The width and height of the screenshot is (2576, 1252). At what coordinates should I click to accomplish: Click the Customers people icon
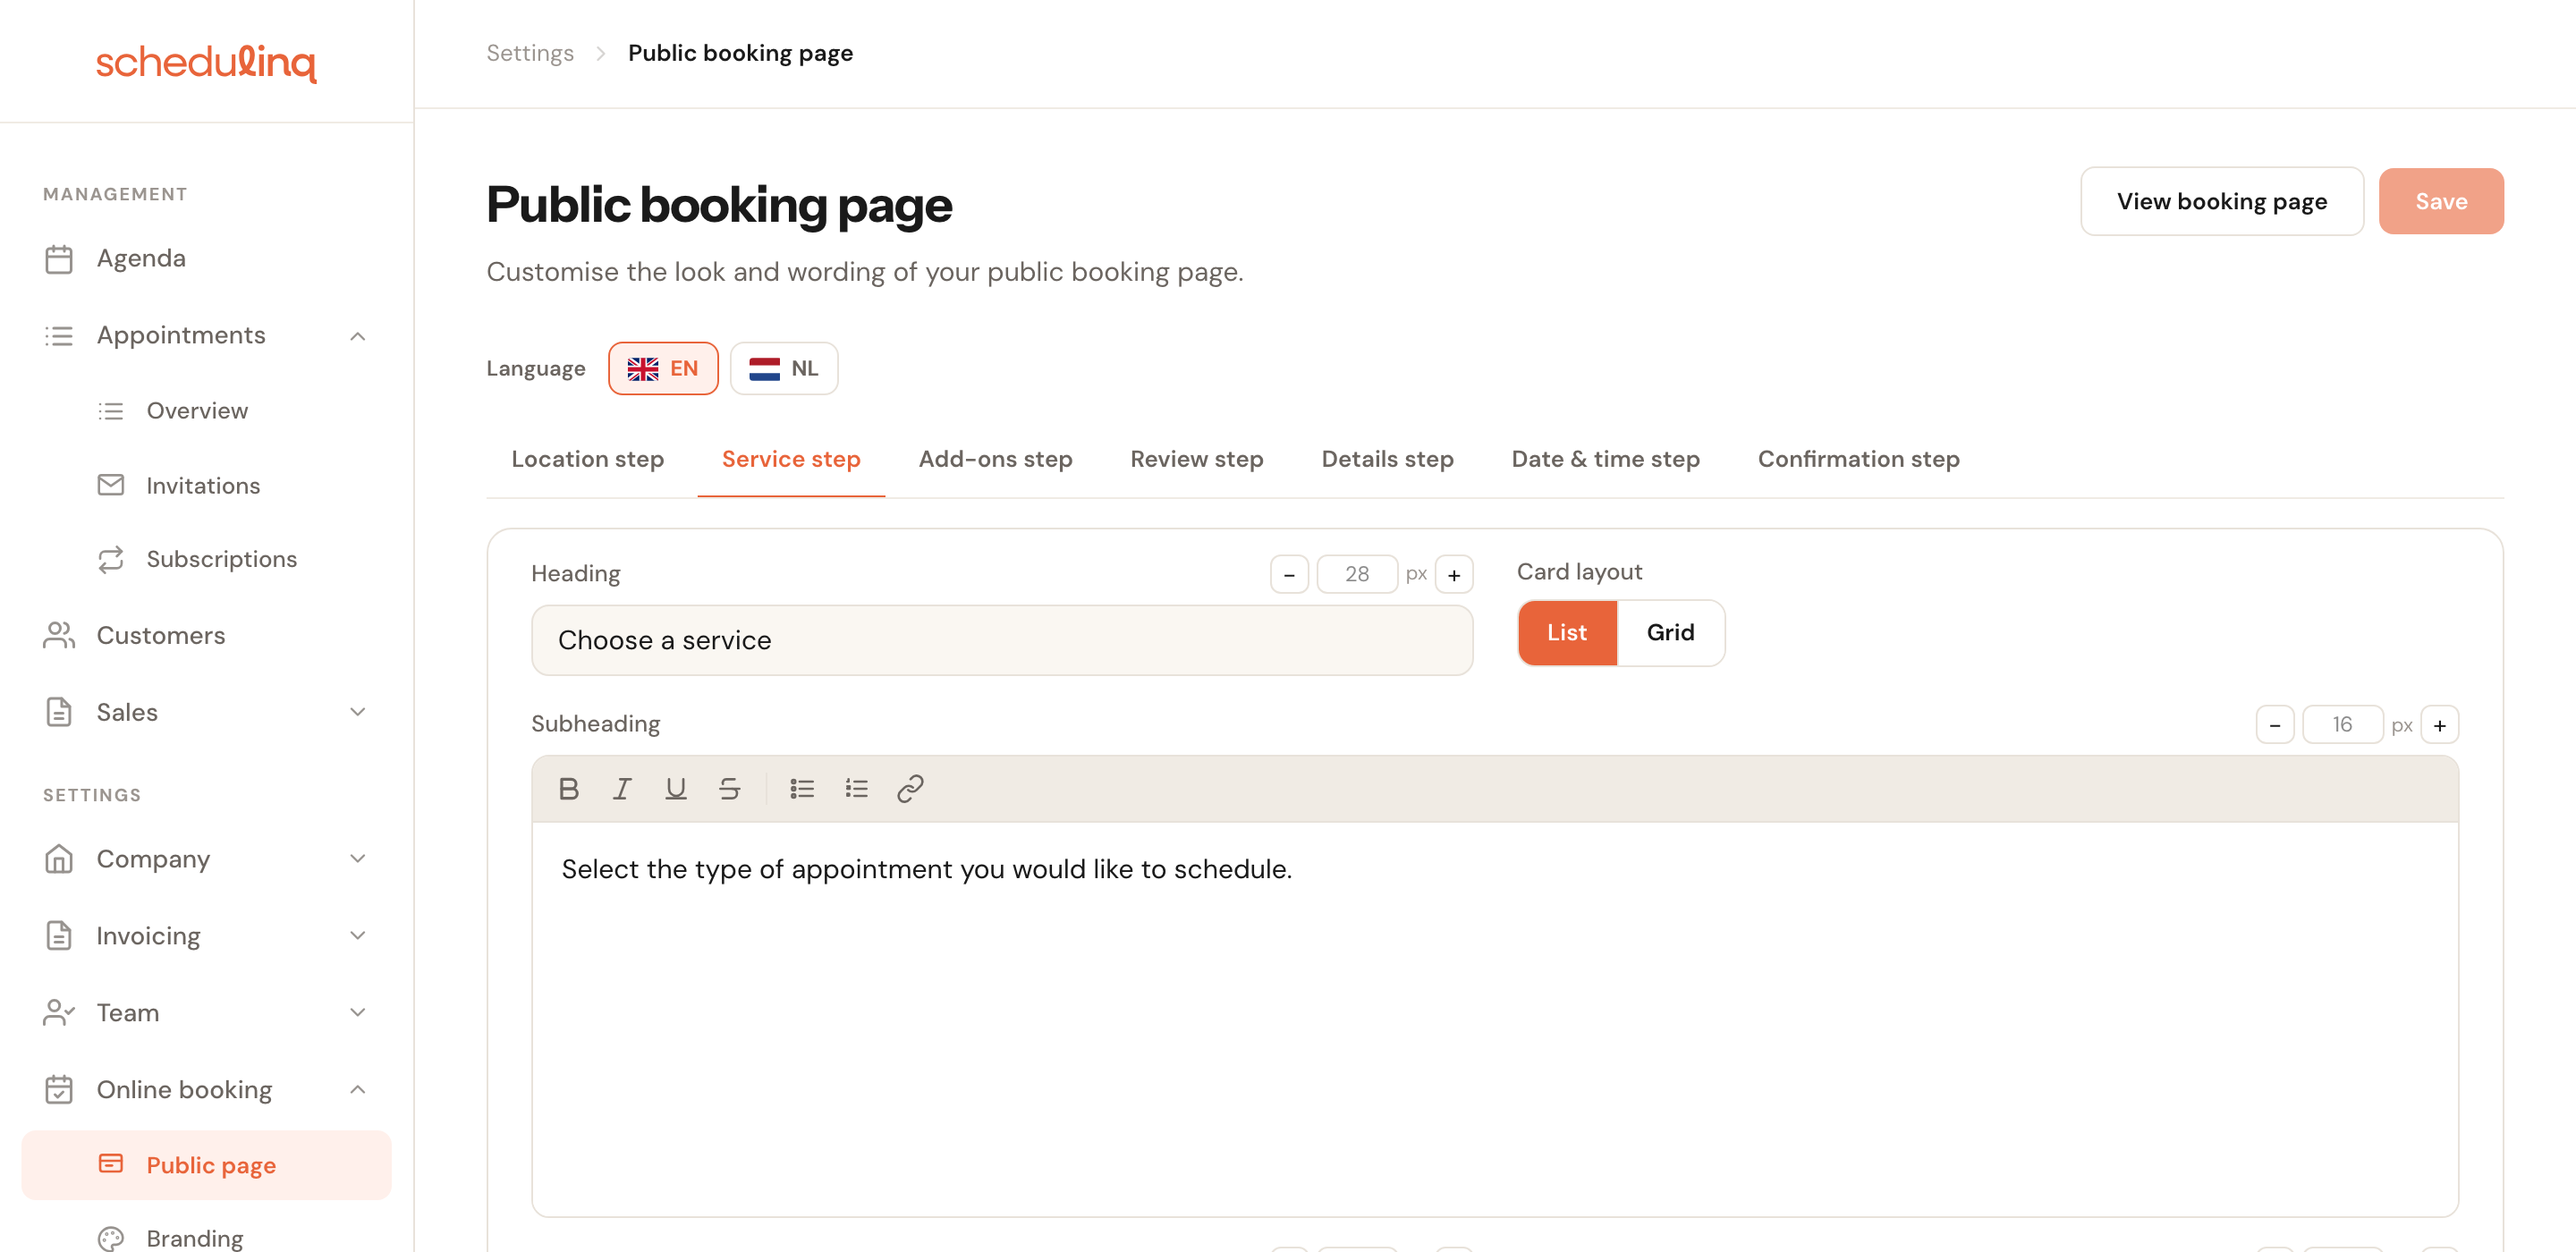tap(59, 635)
